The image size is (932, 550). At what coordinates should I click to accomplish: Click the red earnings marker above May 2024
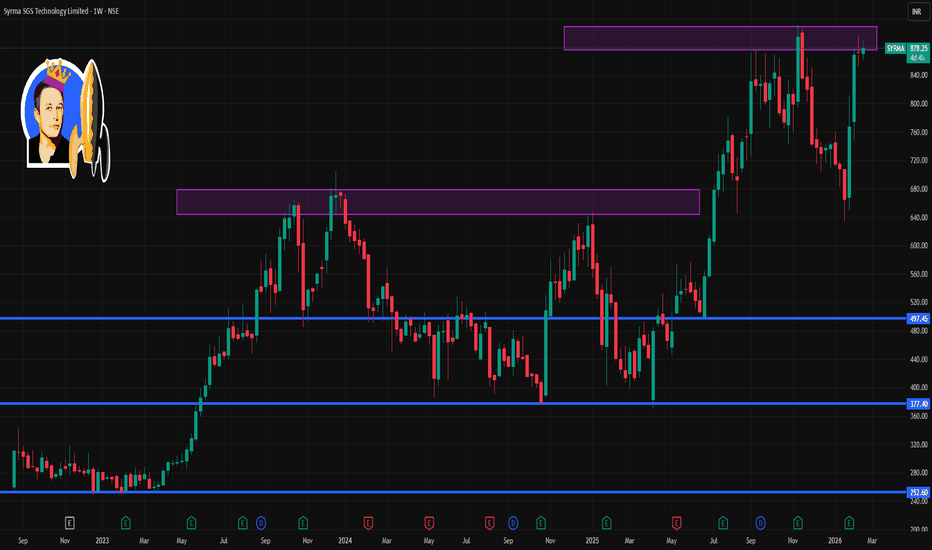coord(429,523)
